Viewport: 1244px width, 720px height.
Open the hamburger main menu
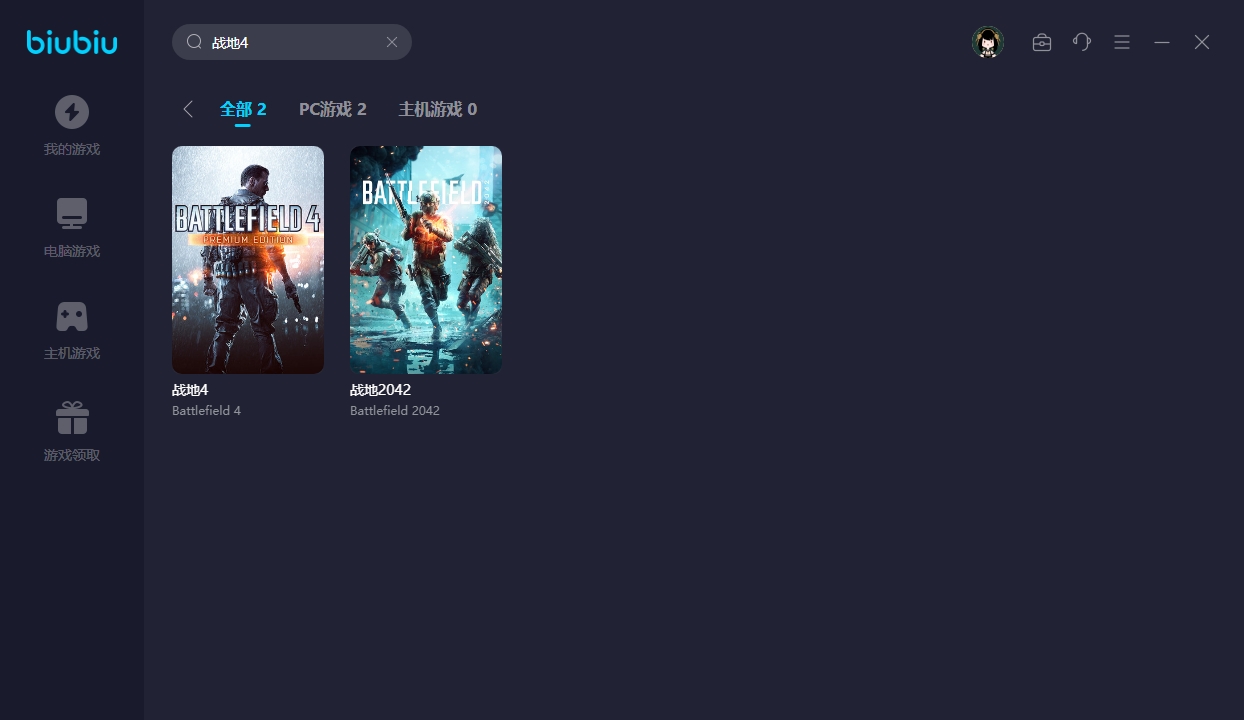click(1122, 42)
